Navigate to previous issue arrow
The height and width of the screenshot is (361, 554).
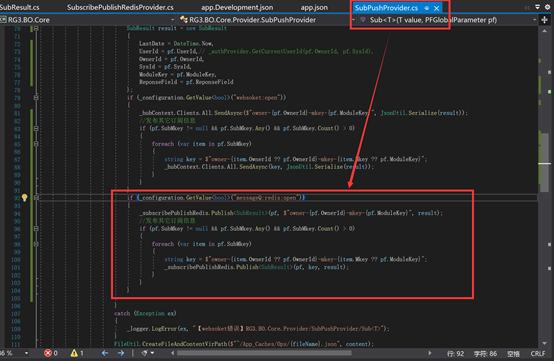point(105,353)
